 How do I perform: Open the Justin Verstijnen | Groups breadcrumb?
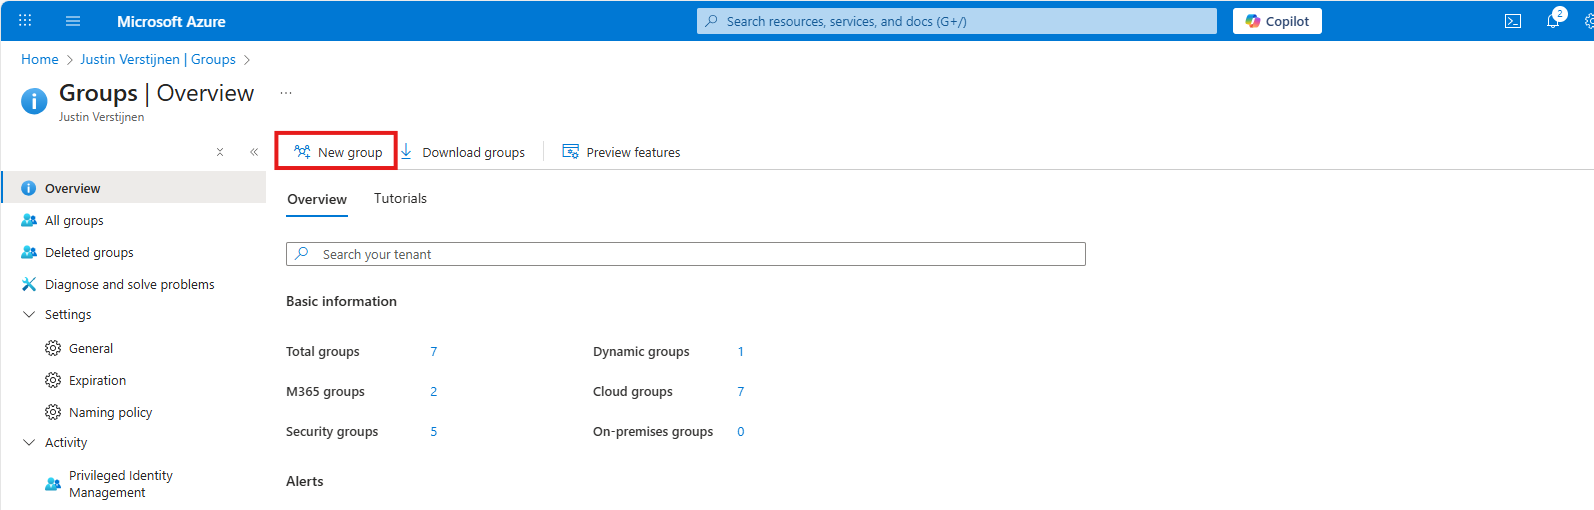(x=158, y=59)
